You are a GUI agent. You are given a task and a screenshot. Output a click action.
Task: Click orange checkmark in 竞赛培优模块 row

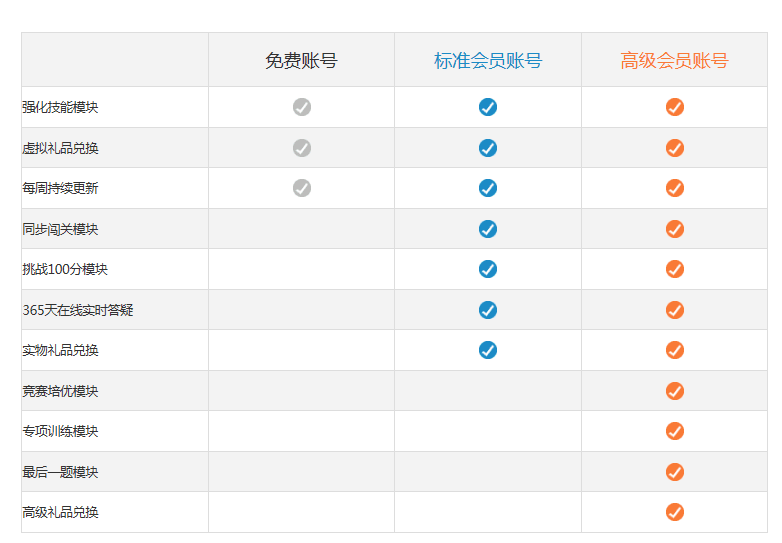point(675,391)
